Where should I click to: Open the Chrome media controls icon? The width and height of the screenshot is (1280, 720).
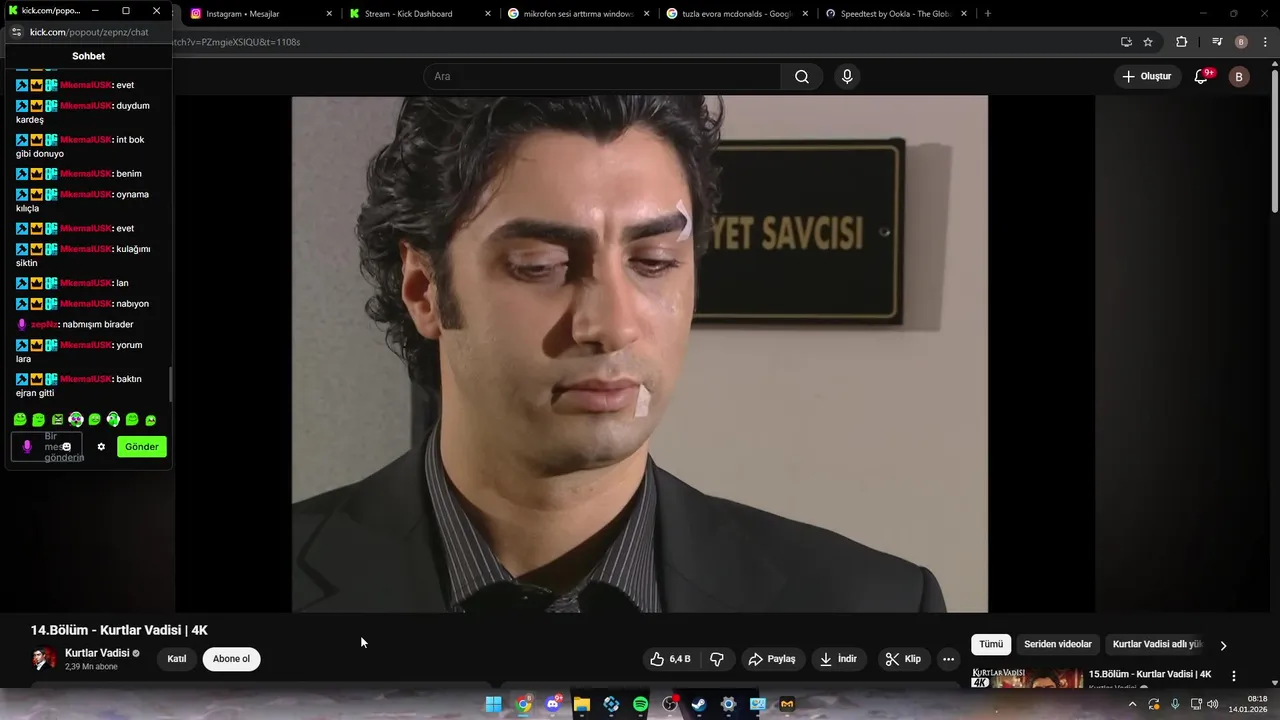1217,42
